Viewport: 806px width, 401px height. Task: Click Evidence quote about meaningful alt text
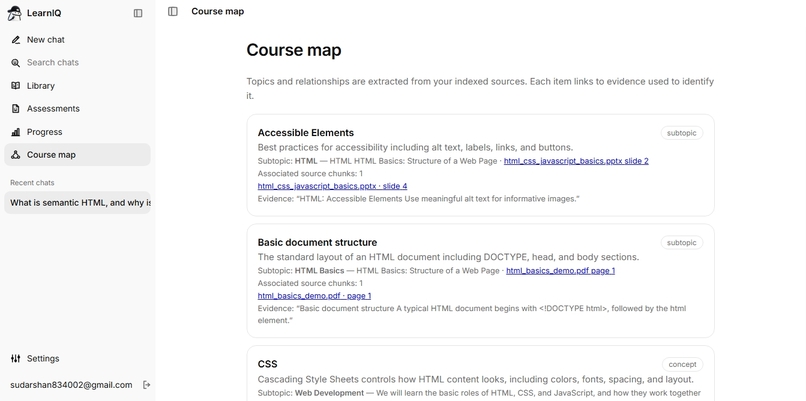[418, 198]
